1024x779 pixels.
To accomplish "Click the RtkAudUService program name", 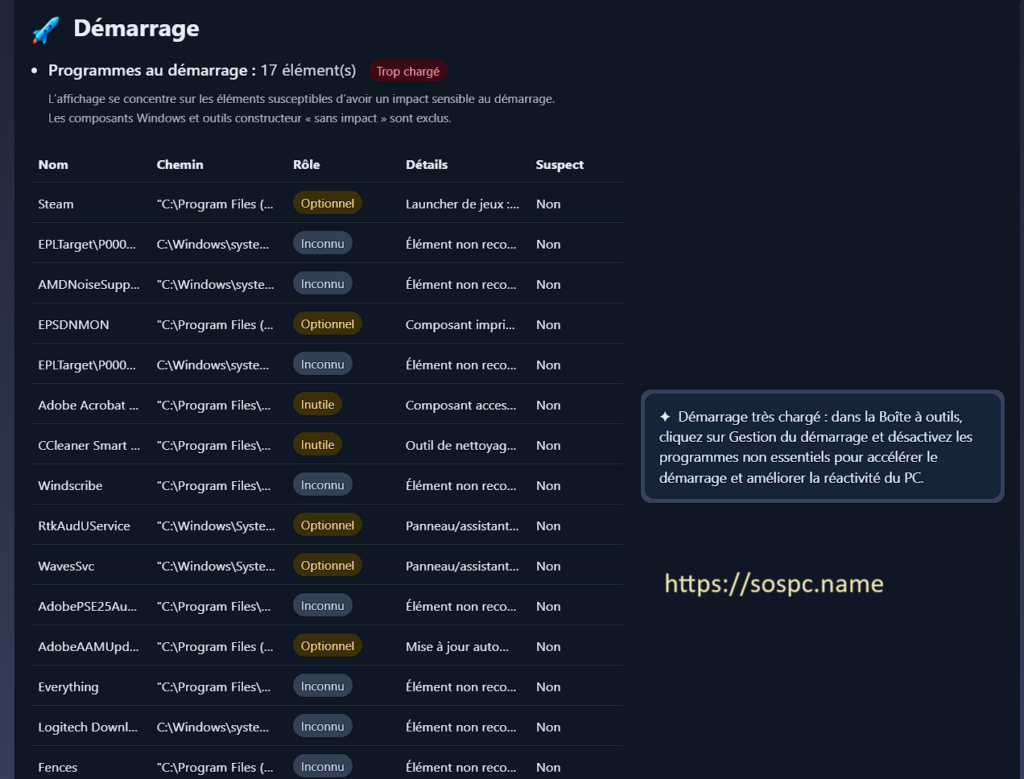I will click(84, 526).
